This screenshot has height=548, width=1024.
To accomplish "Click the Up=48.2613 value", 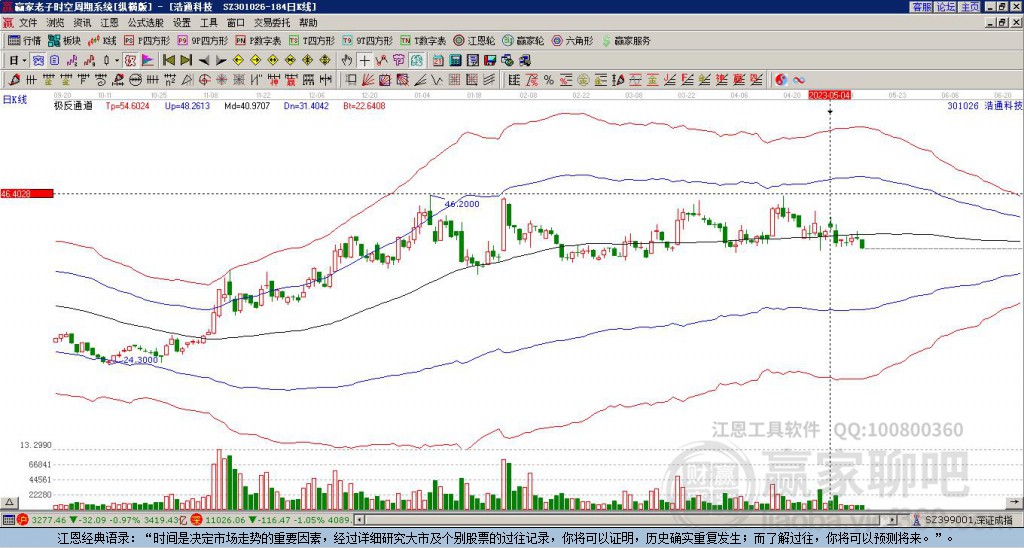I will point(187,106).
